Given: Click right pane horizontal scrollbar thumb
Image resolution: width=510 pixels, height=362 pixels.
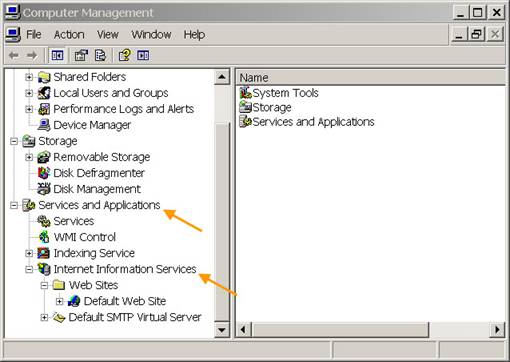Looking at the screenshot, I should [340, 330].
